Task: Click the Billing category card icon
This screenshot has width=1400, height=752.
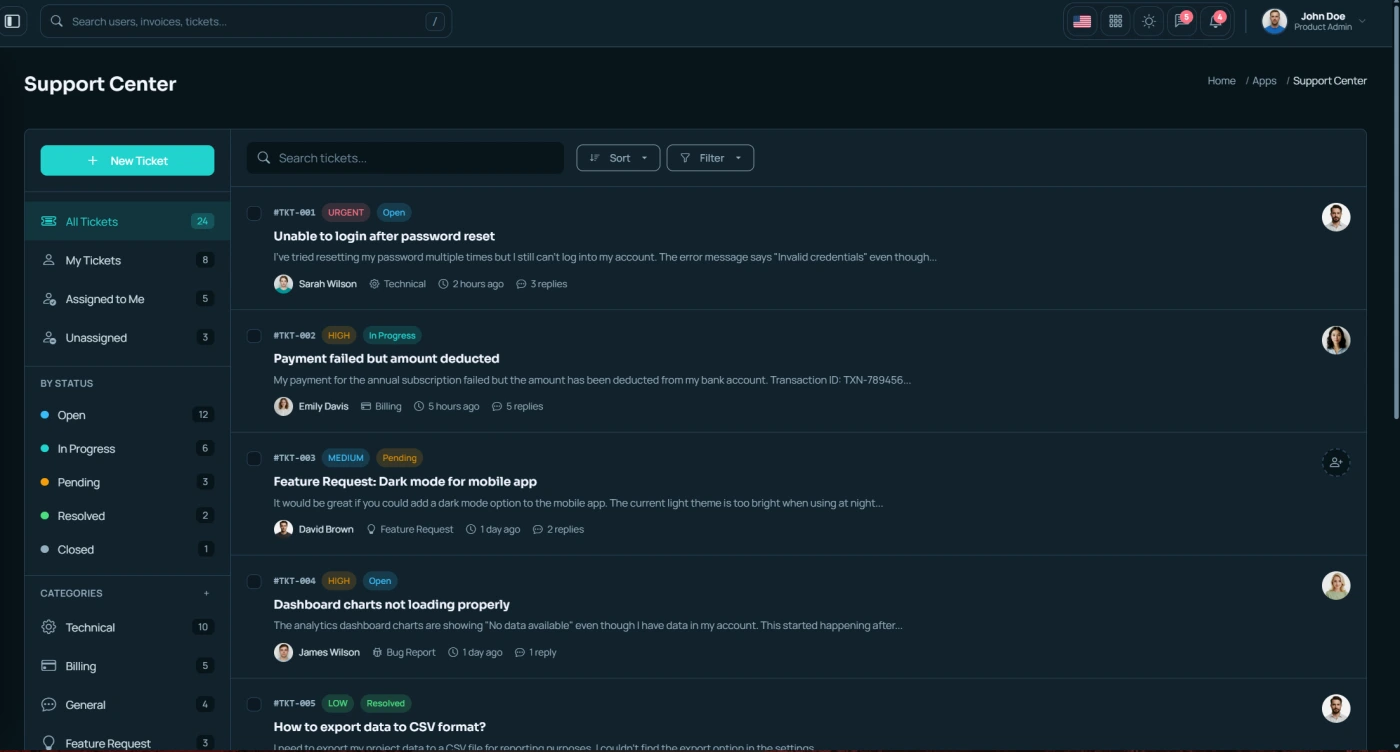Action: coord(48,666)
